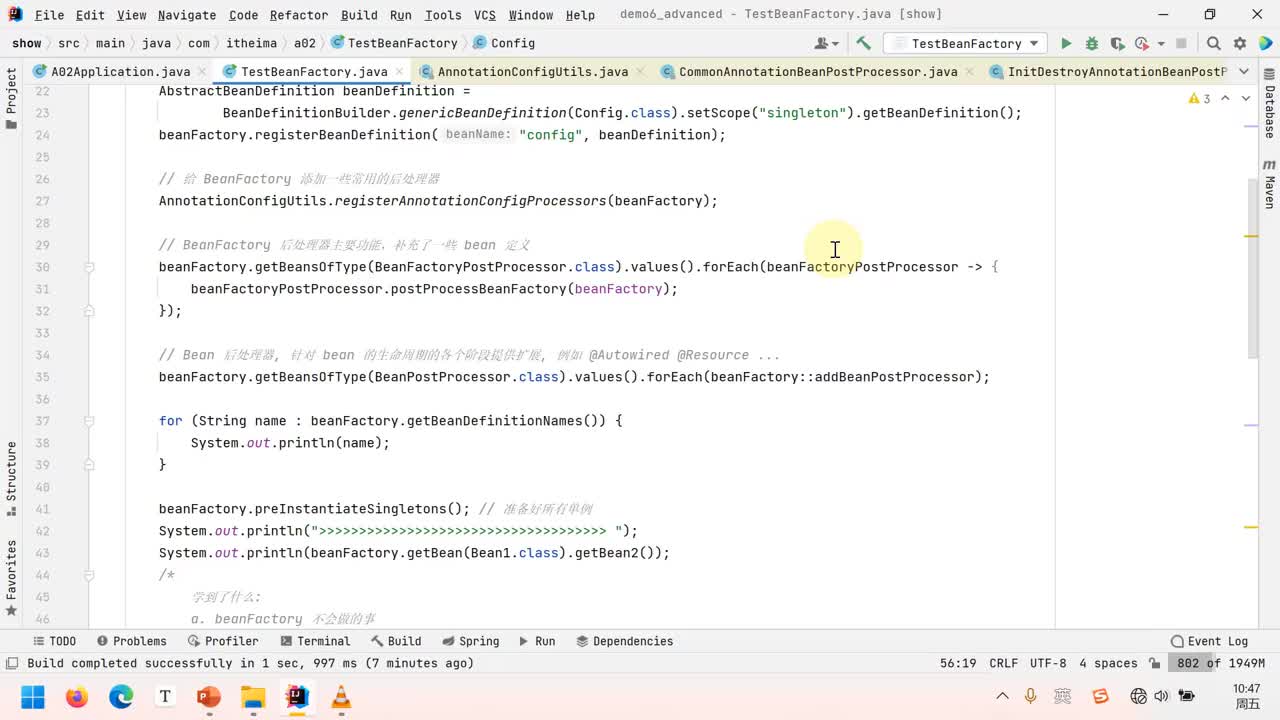This screenshot has width=1280, height=720.
Task: Click the itheima breadcrumb
Action: [252, 43]
